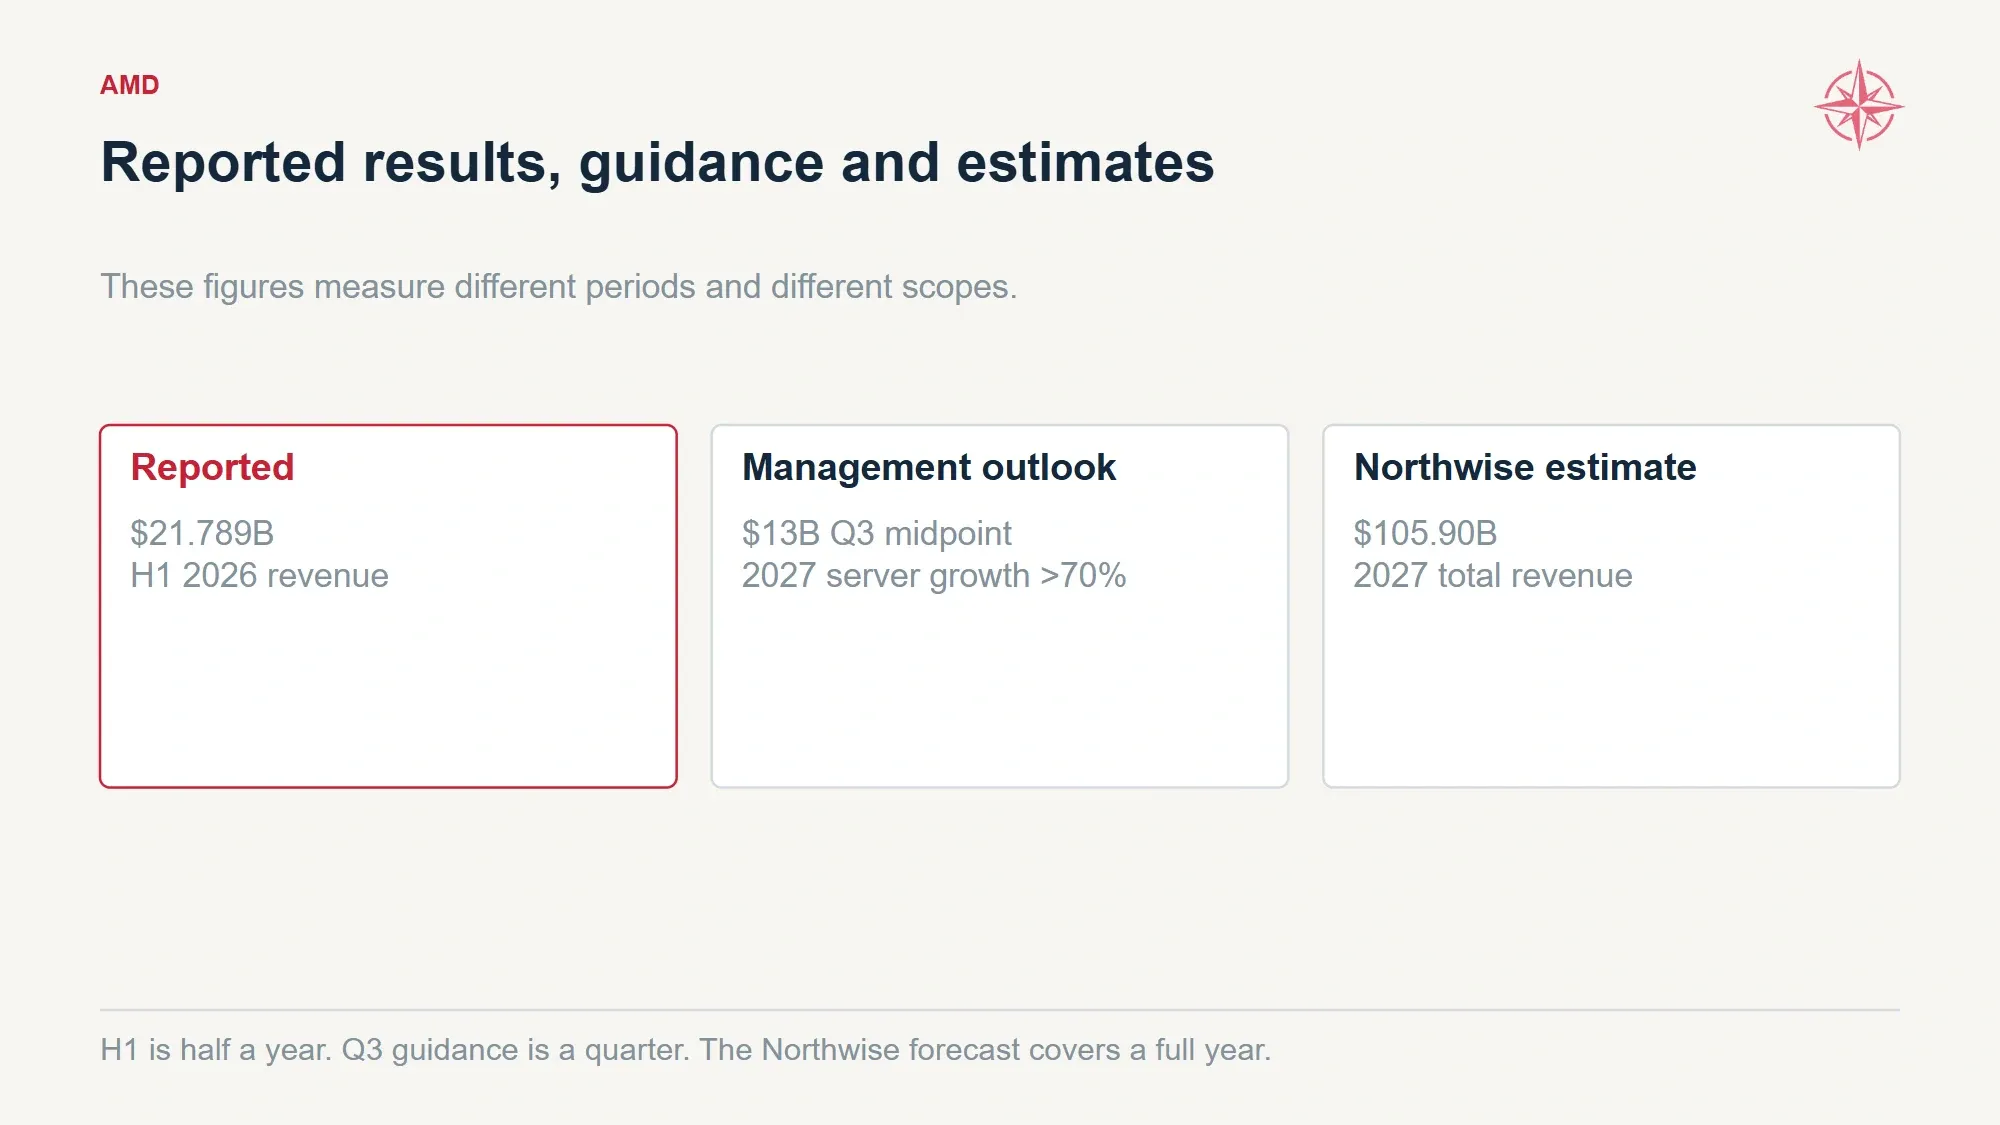The height and width of the screenshot is (1125, 2000).
Task: Select the footnote starting with H1 is half a year
Action: click(x=686, y=1050)
